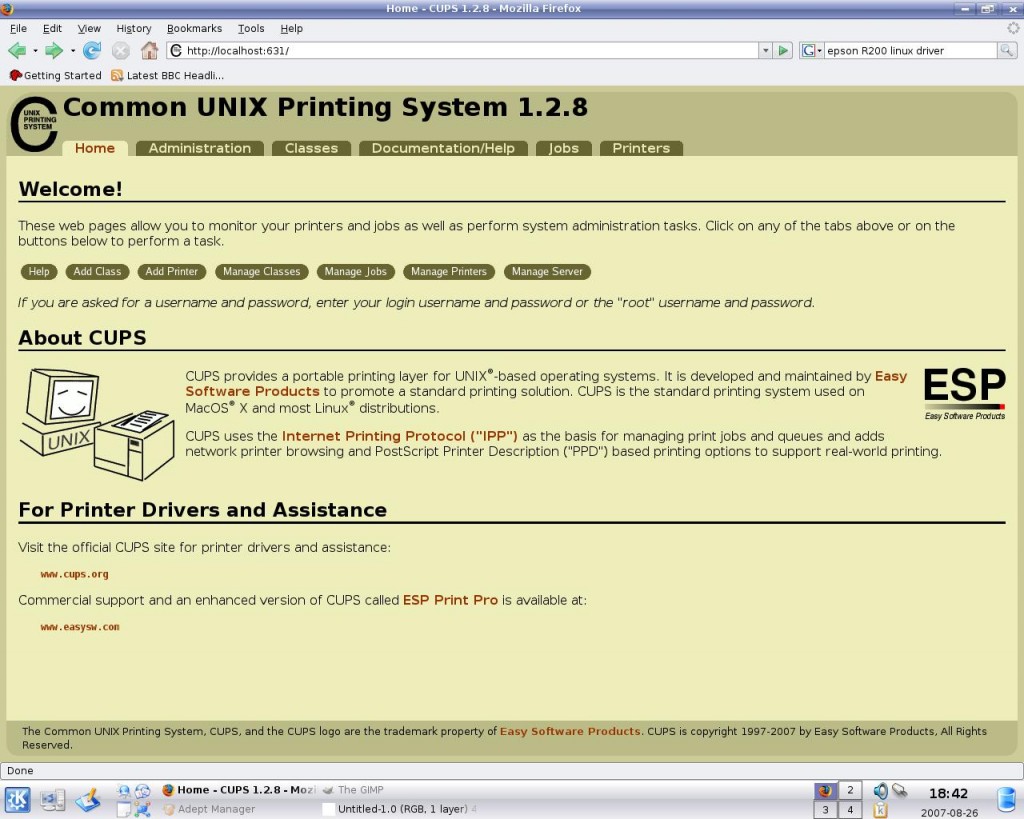Switch to virtual desktop 3
Image resolution: width=1024 pixels, height=819 pixels.
(x=825, y=810)
